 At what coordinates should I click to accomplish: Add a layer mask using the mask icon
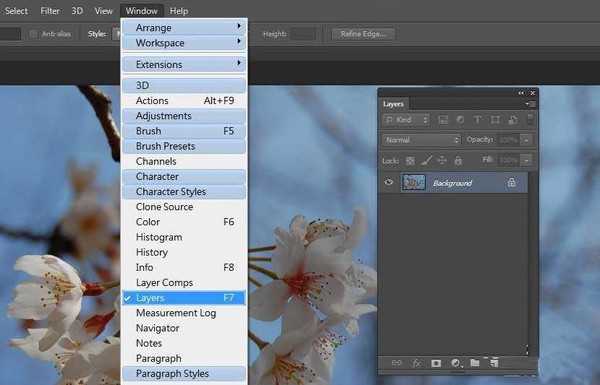point(436,363)
